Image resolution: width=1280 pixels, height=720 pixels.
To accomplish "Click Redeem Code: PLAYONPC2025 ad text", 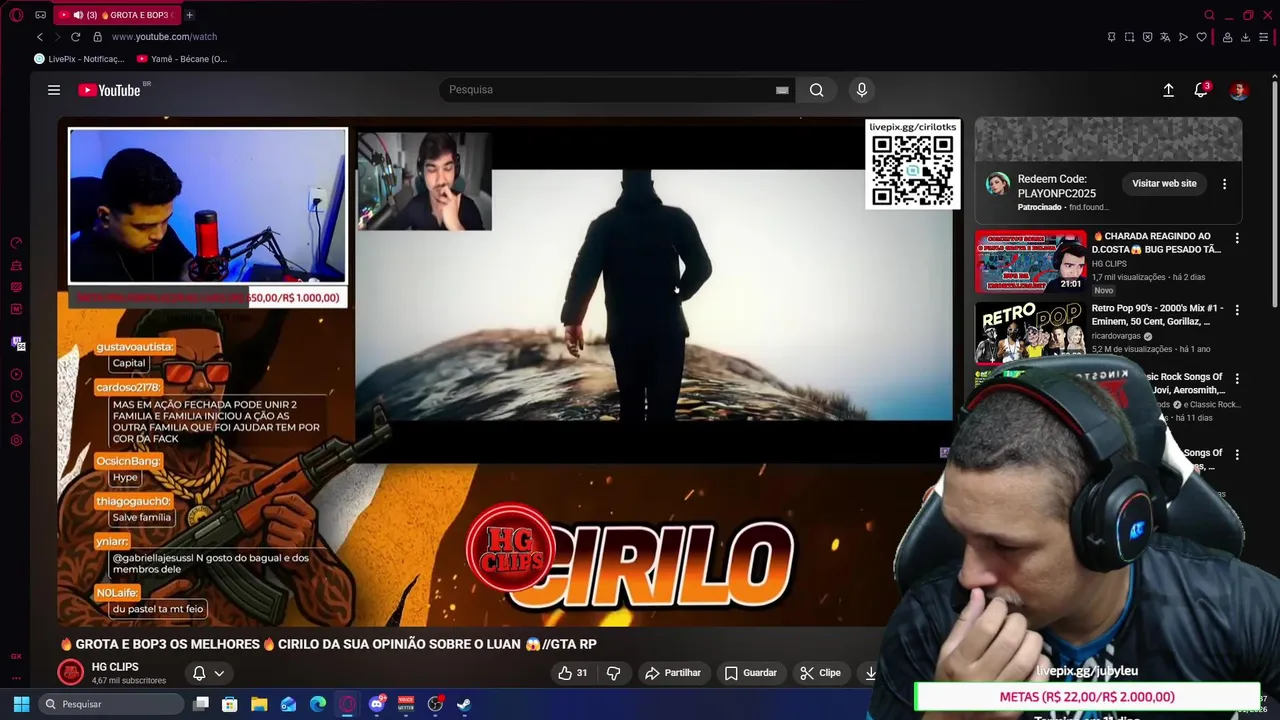I will [1057, 186].
